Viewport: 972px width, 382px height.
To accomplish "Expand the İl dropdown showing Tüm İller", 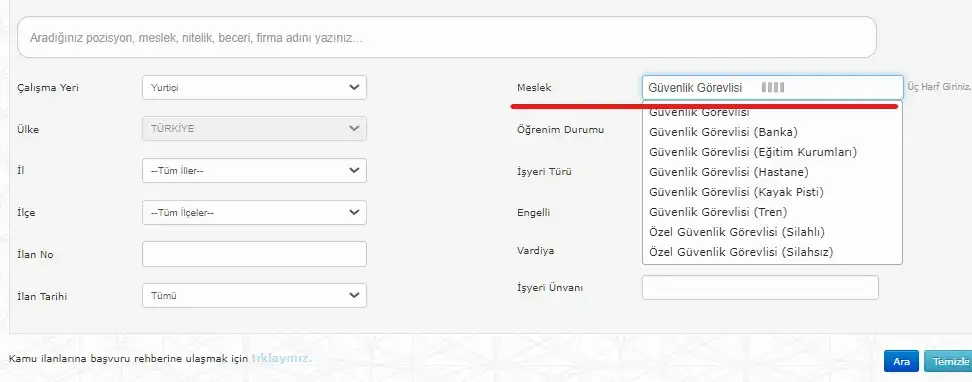I will [x=254, y=171].
